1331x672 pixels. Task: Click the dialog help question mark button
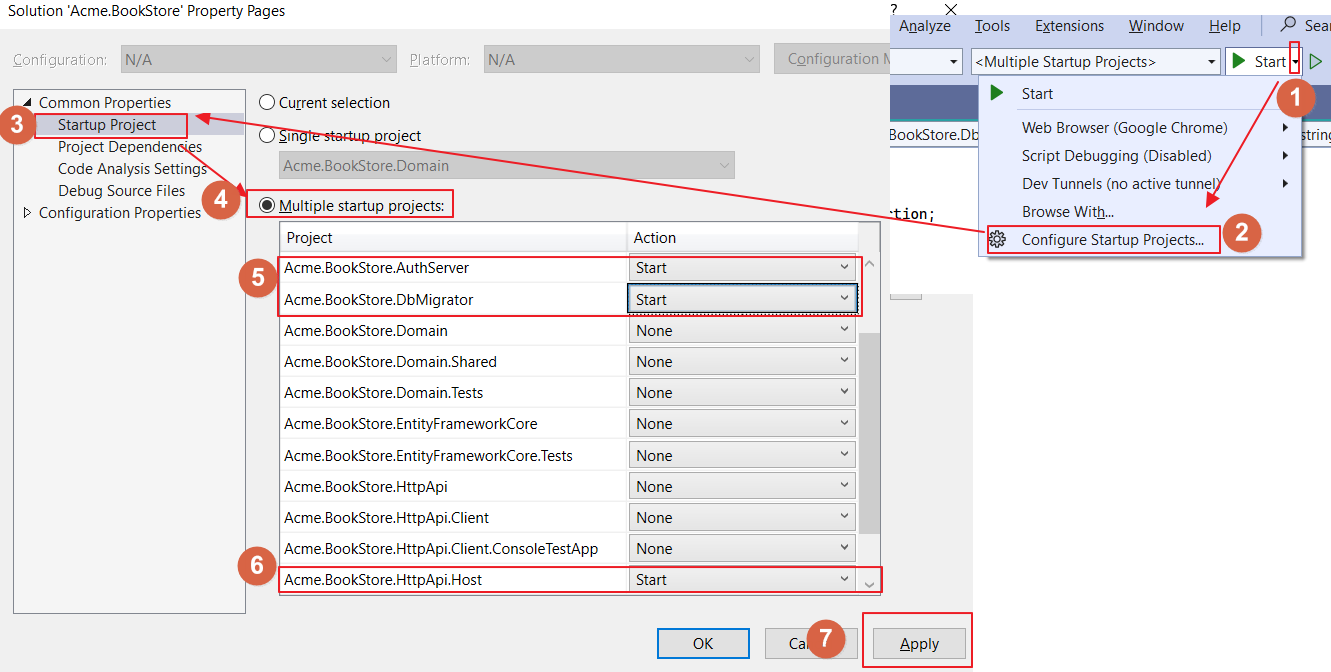[894, 9]
